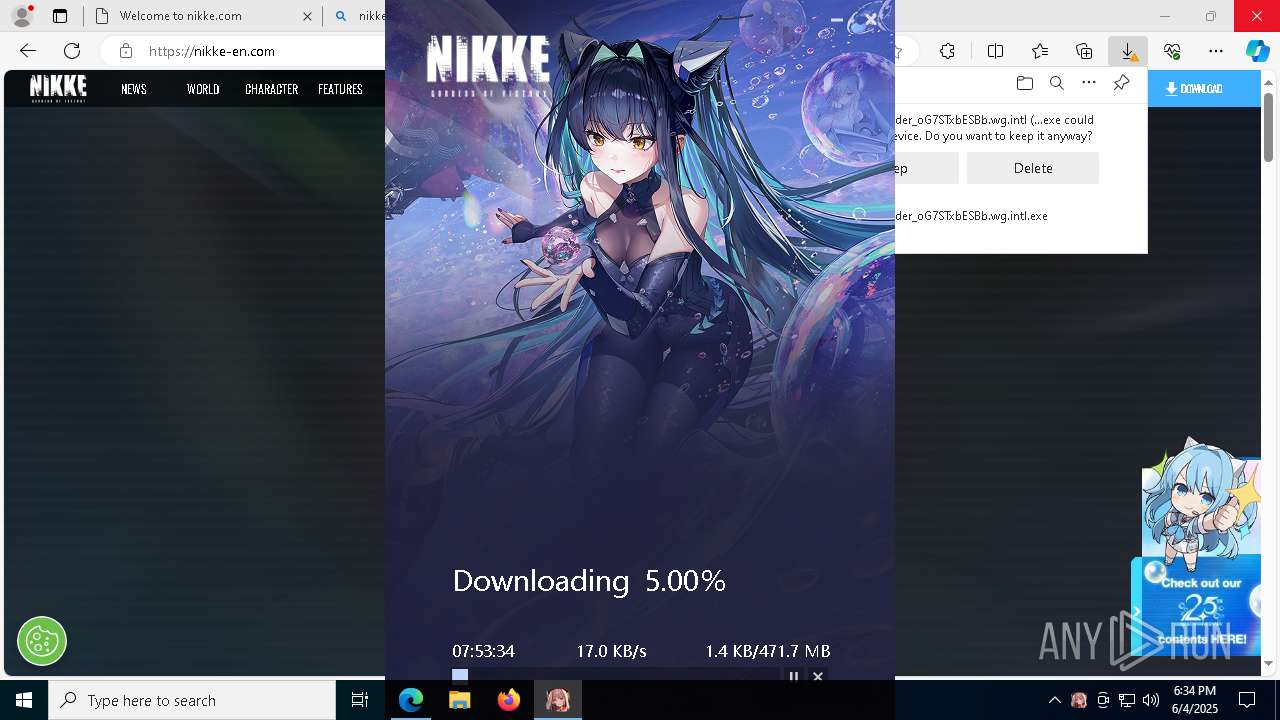The width and height of the screenshot is (1280, 720).
Task: Click the 07:53:34 remaining time text
Action: 483,651
